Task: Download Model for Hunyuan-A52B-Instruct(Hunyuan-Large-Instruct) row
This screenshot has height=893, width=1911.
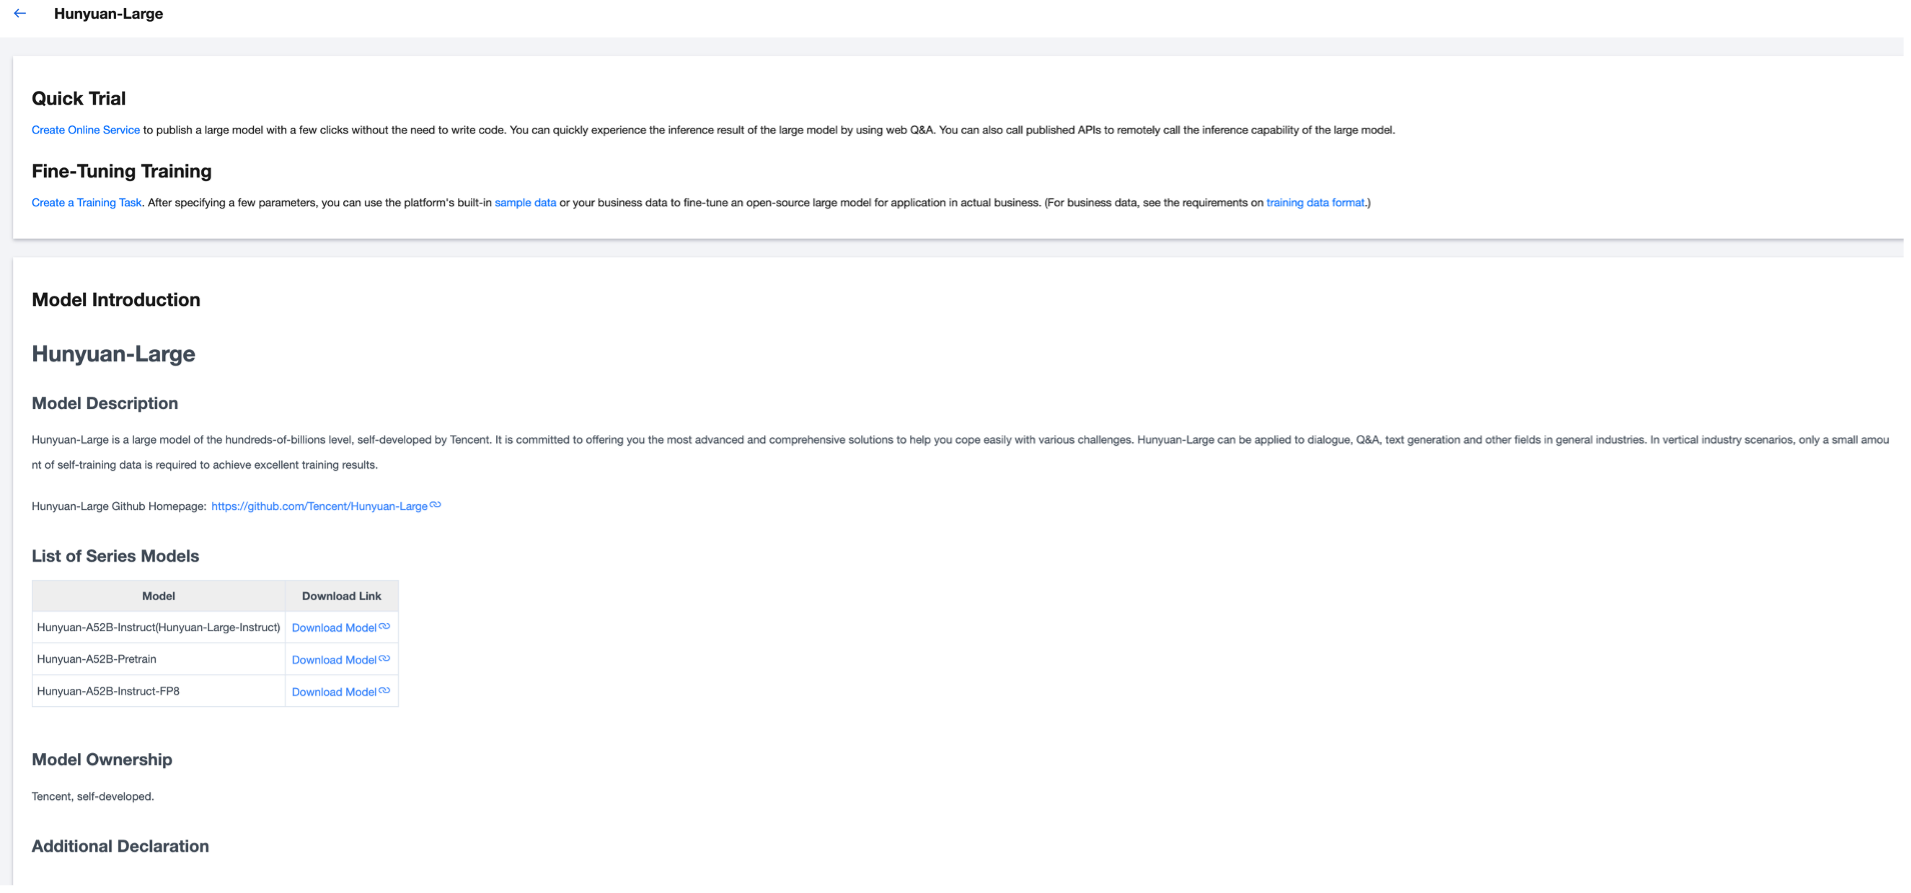Action: 335,628
